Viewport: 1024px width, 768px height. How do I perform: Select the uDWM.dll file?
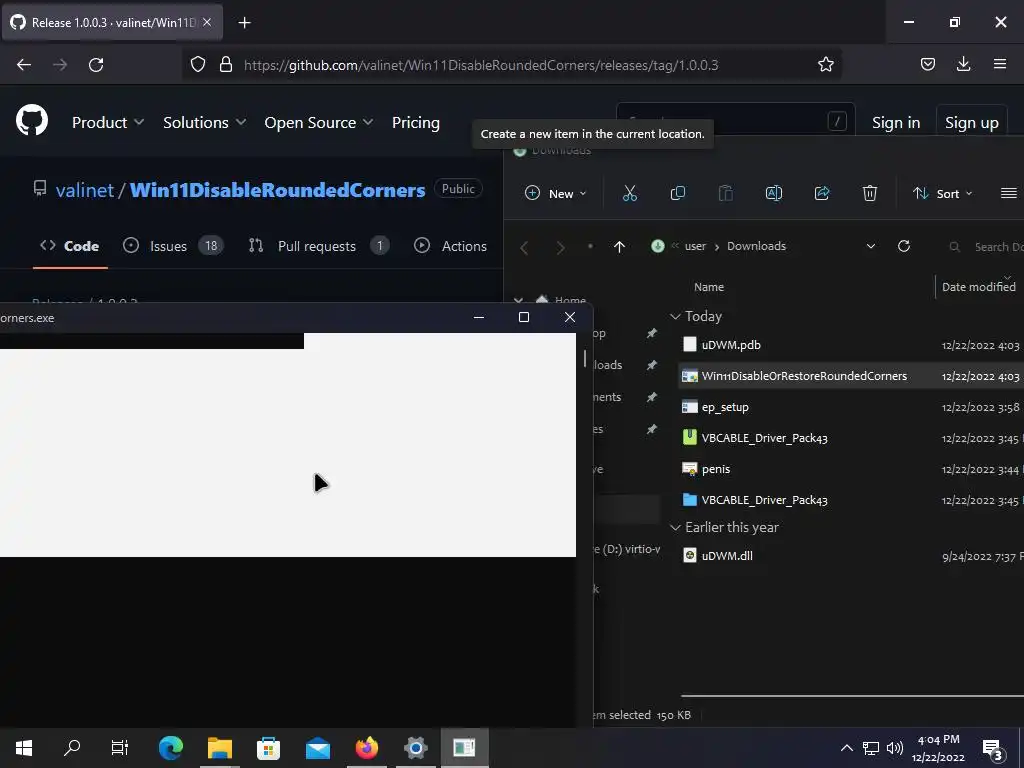coord(851,556)
